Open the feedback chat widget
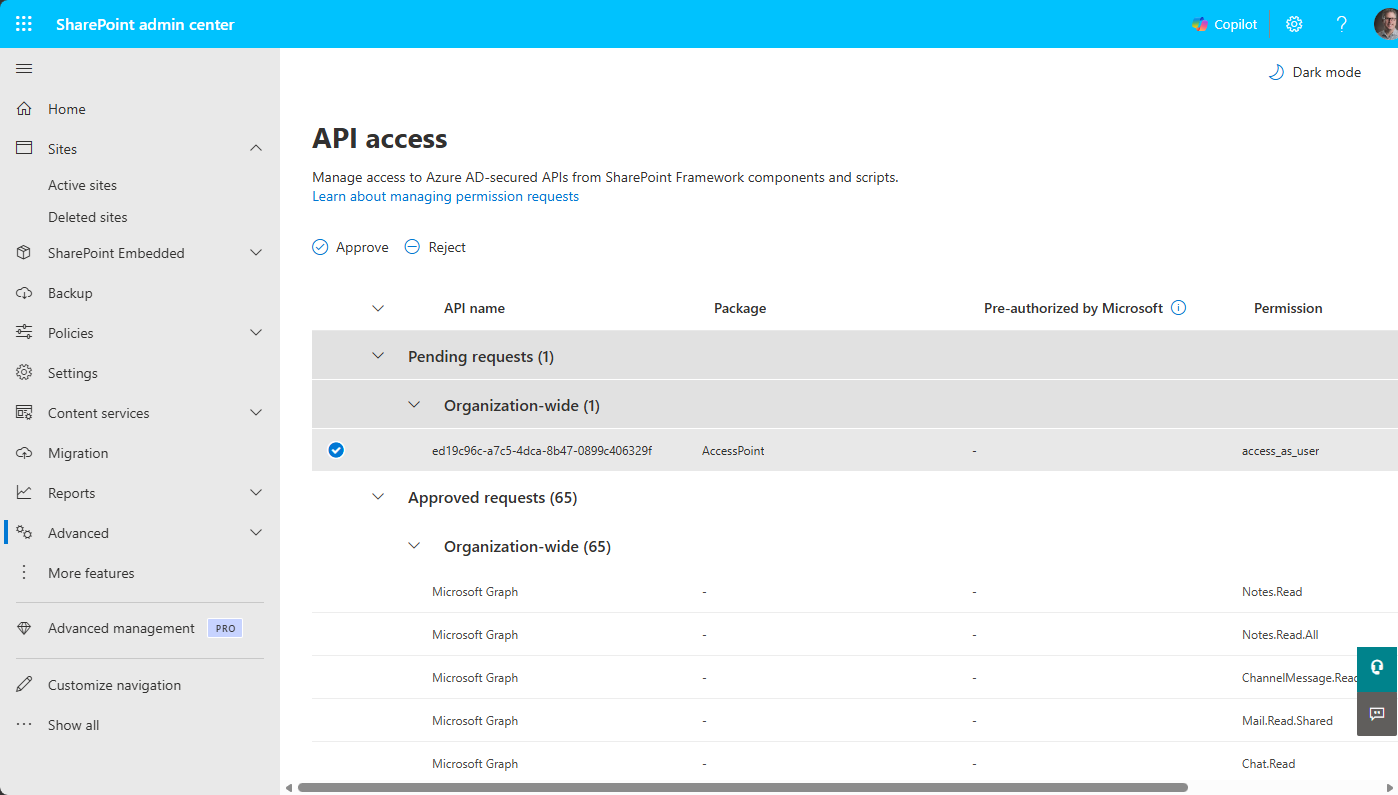Viewport: 1398px width, 795px height. [1377, 713]
